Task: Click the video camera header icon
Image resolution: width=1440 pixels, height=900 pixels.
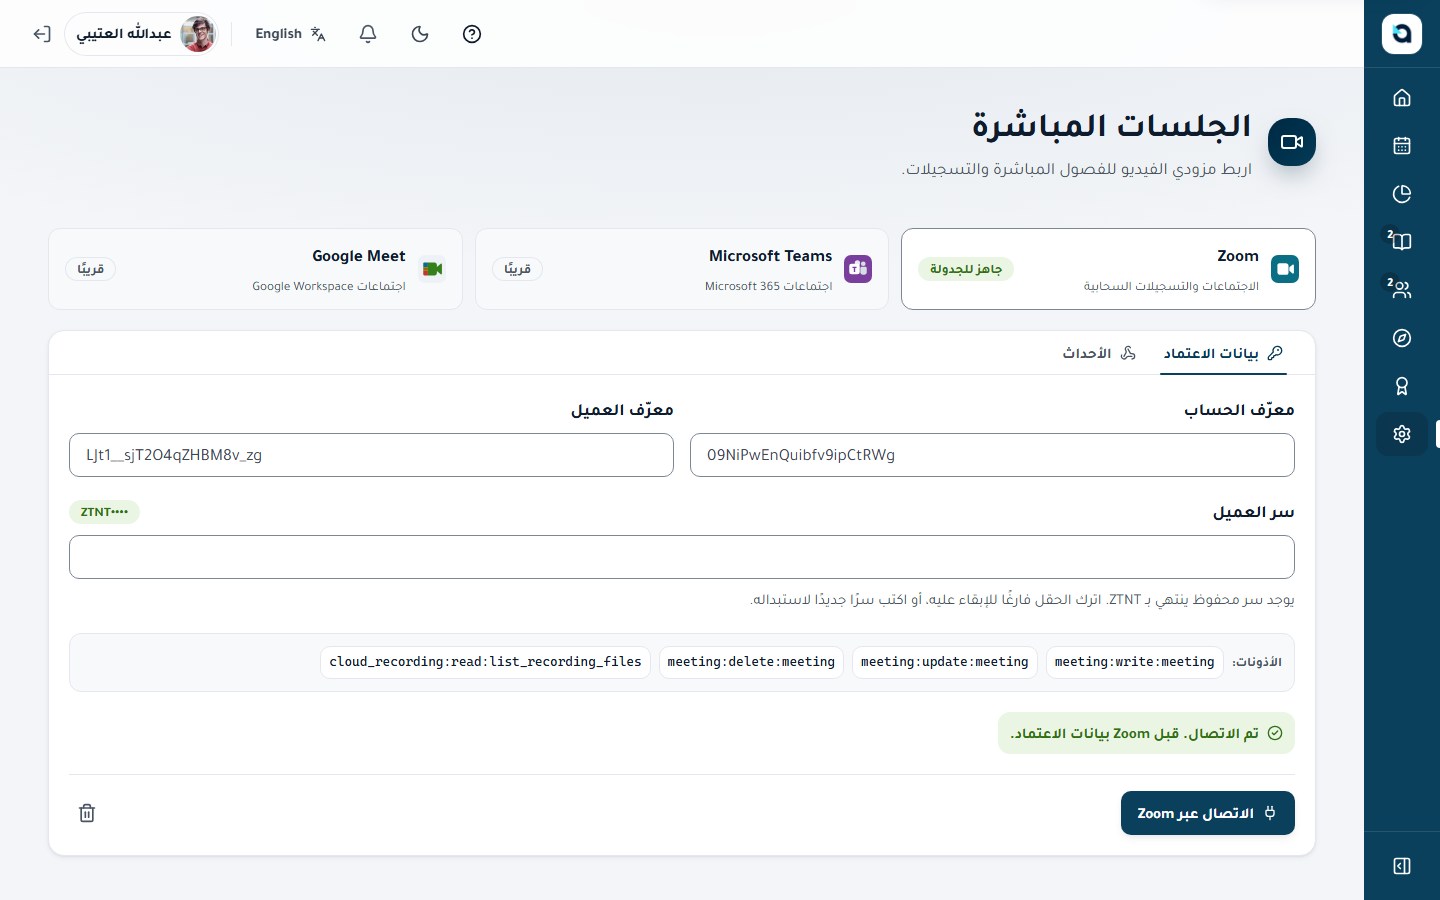Action: (1292, 142)
